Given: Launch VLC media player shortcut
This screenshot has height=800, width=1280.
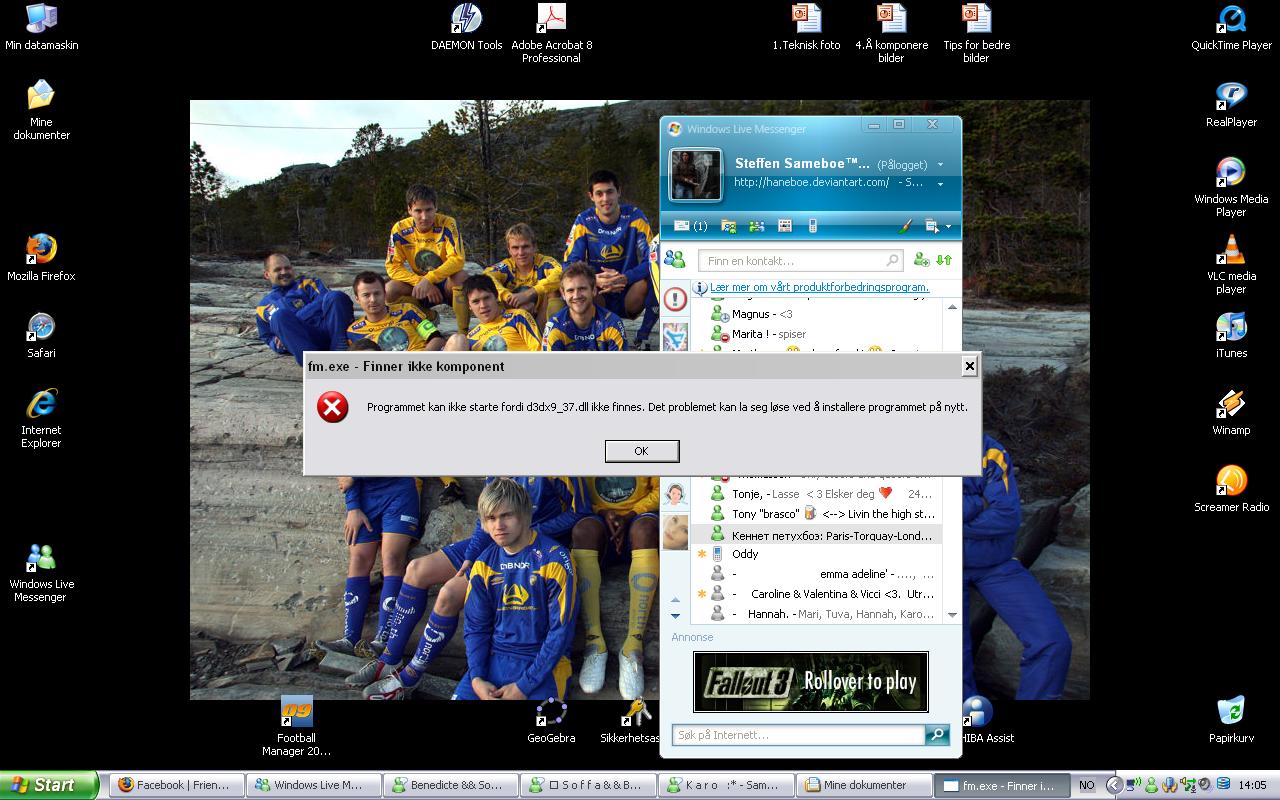Looking at the screenshot, I should (x=1231, y=264).
